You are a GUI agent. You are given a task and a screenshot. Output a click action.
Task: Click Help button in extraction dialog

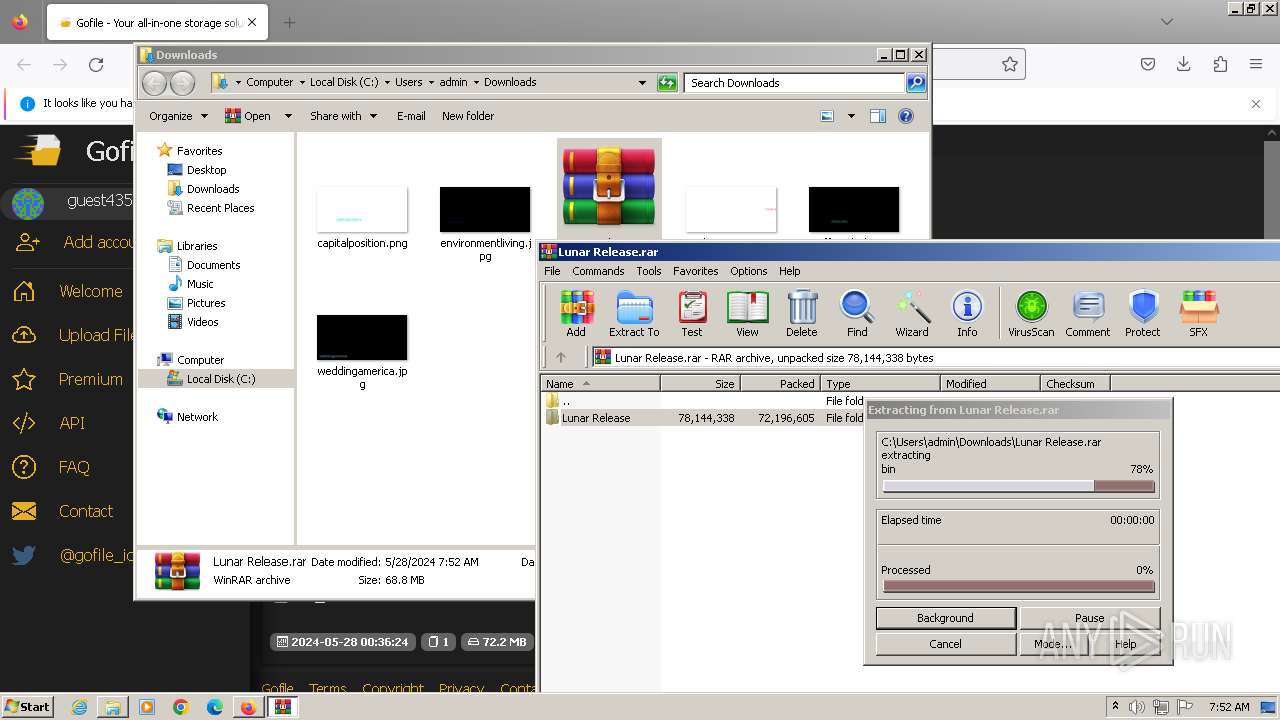[1125, 644]
